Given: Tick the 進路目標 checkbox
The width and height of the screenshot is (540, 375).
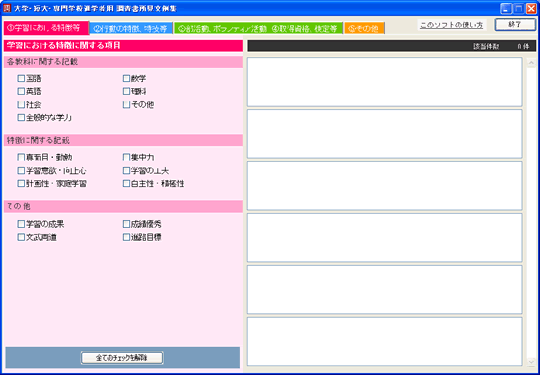Looking at the screenshot, I should [x=126, y=237].
